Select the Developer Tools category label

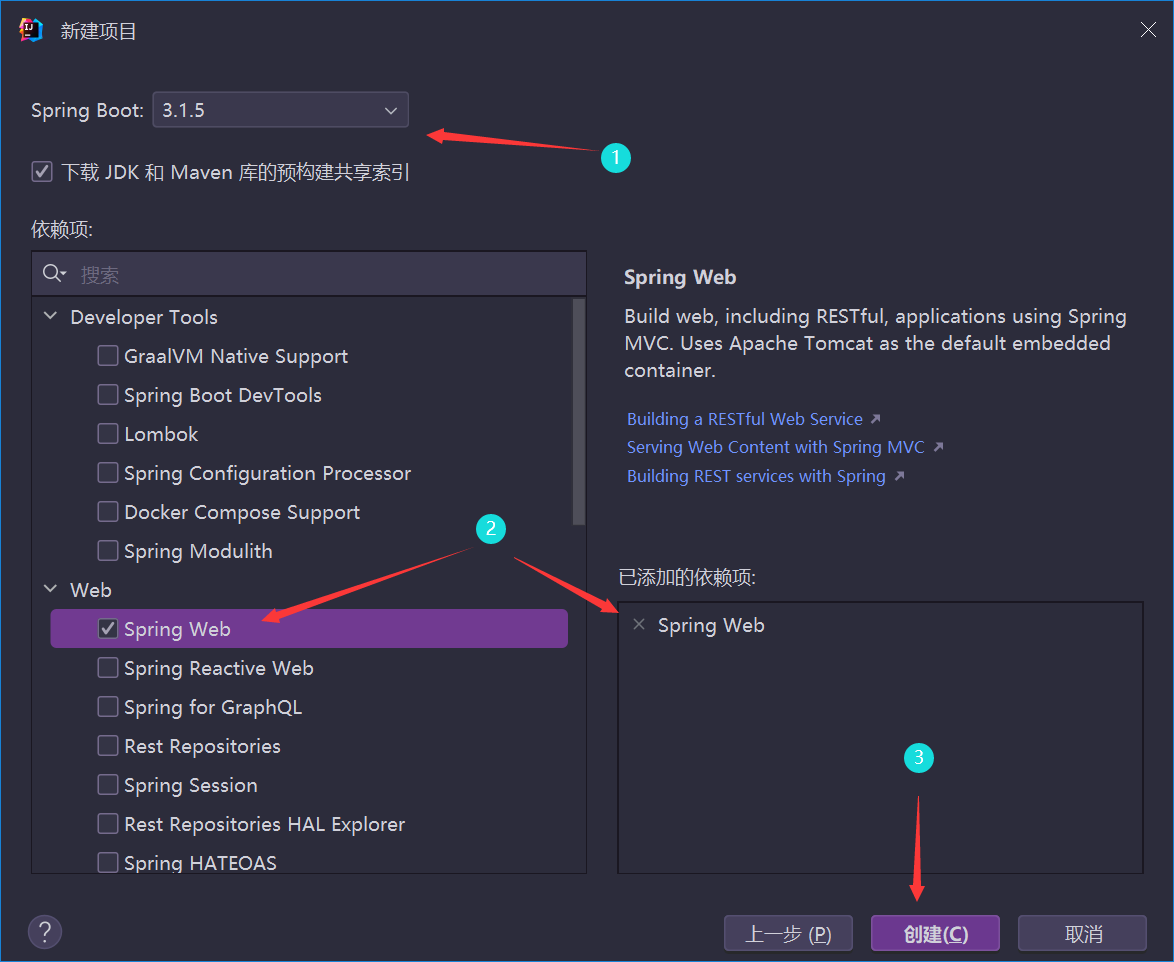point(144,317)
